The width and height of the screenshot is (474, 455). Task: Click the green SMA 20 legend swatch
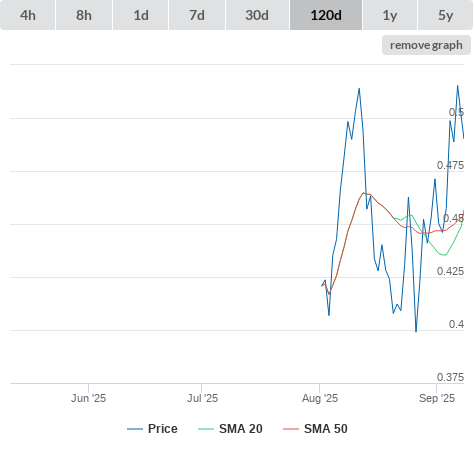click(x=206, y=429)
